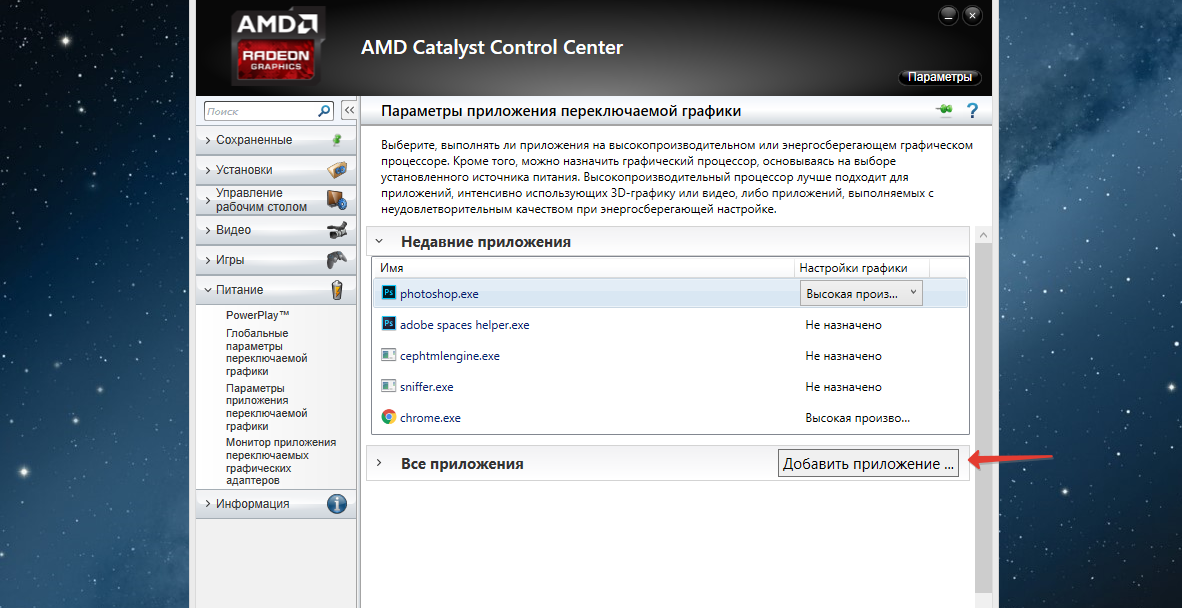Click the camcorder icon beside Видео

pyautogui.click(x=336, y=230)
